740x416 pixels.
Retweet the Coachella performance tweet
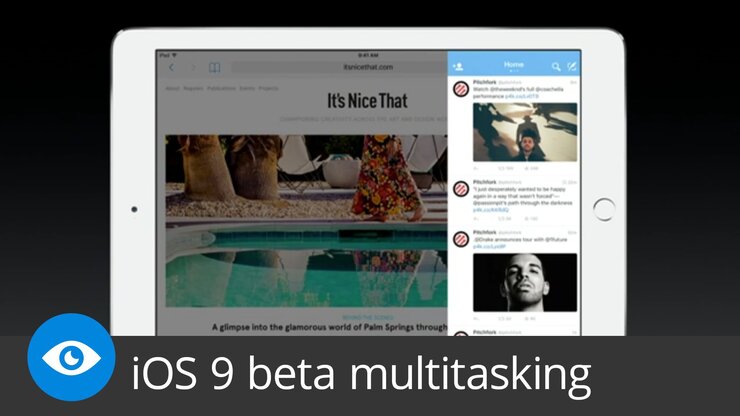click(x=505, y=168)
